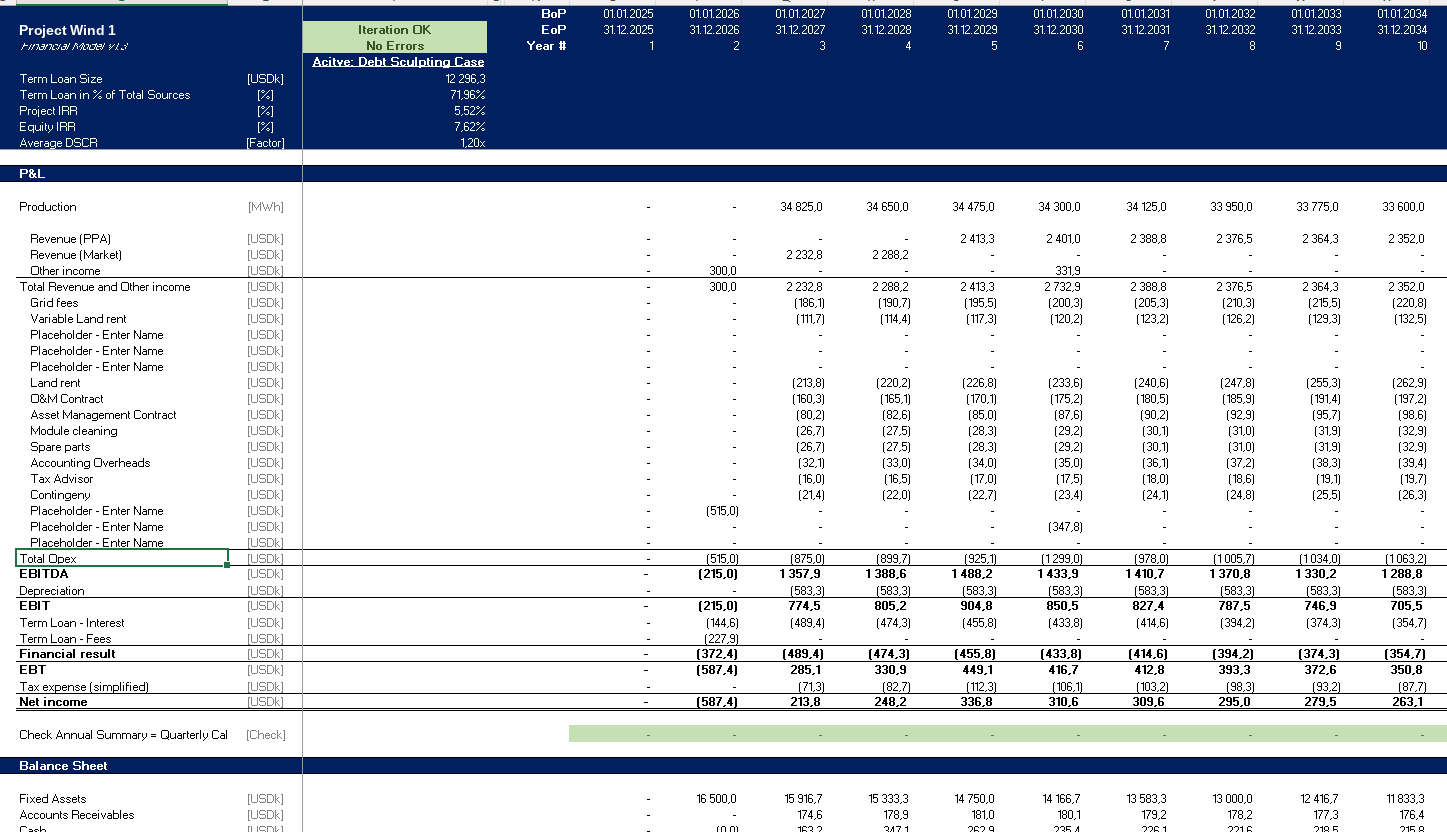The width and height of the screenshot is (1447, 832).
Task: Select the 'Production' row label
Action: 48,207
